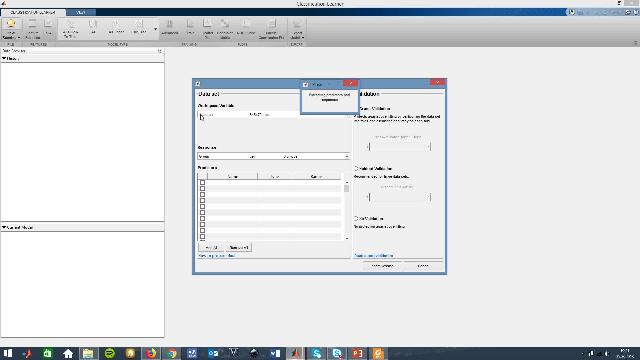
Task: Open Firefox from the taskbar
Action: (x=151, y=353)
